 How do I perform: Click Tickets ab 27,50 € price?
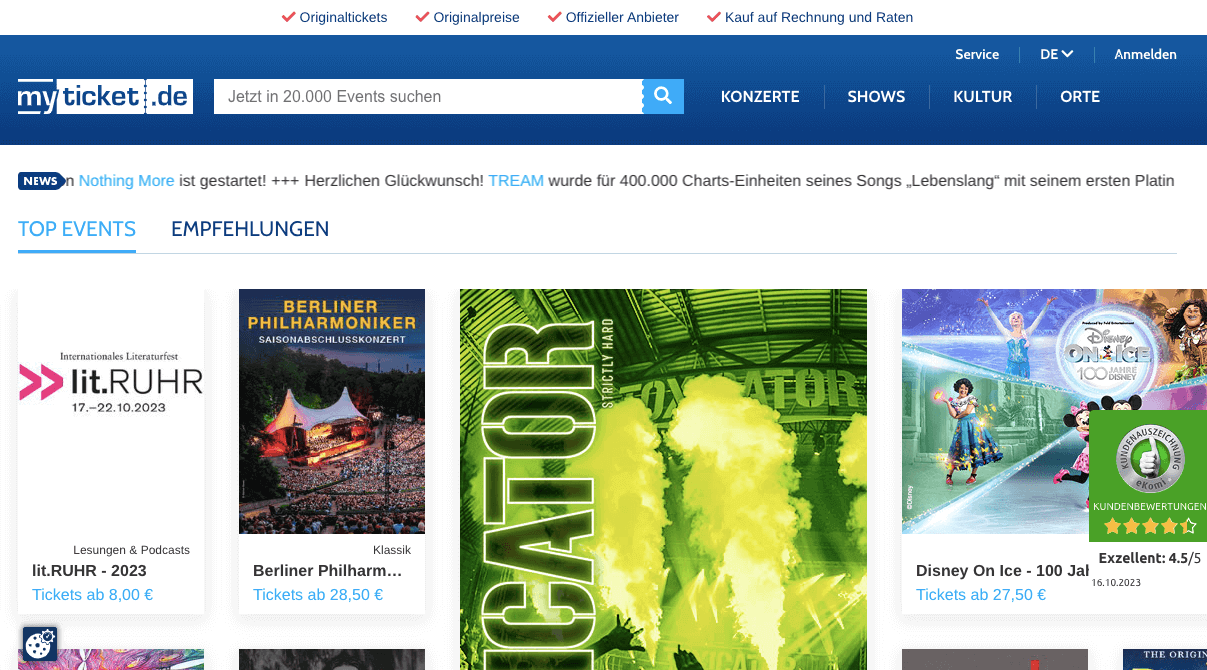[981, 595]
